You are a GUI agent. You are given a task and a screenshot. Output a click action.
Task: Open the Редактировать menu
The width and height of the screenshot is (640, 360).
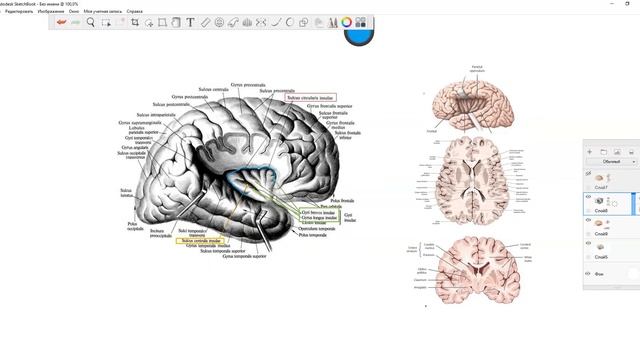tap(19, 11)
